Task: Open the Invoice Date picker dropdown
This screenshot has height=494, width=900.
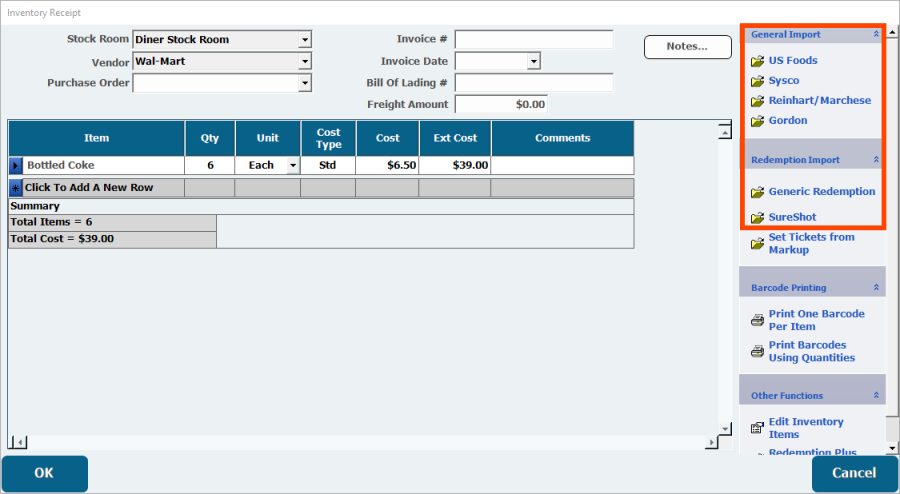Action: (533, 62)
